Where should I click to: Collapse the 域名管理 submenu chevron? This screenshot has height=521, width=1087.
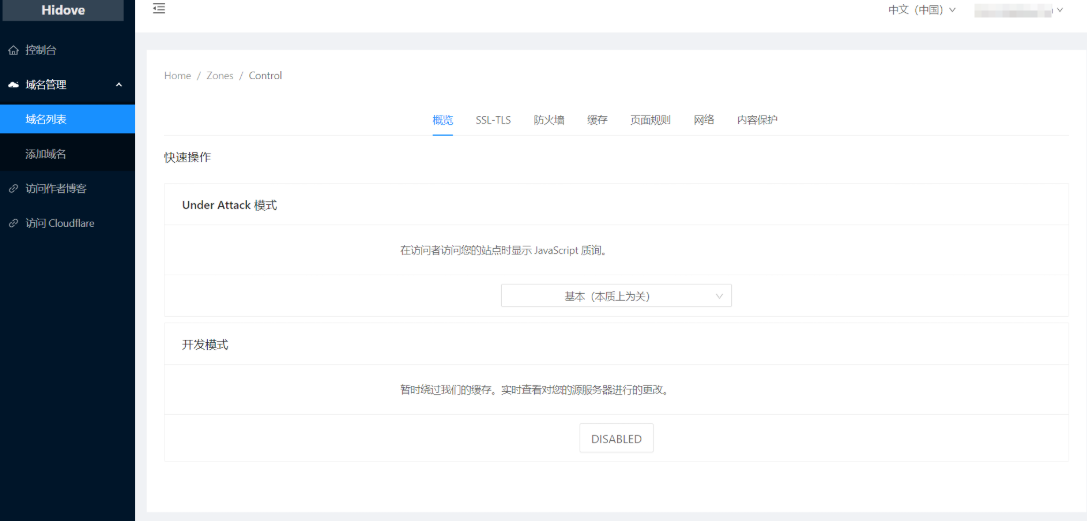click(x=119, y=85)
